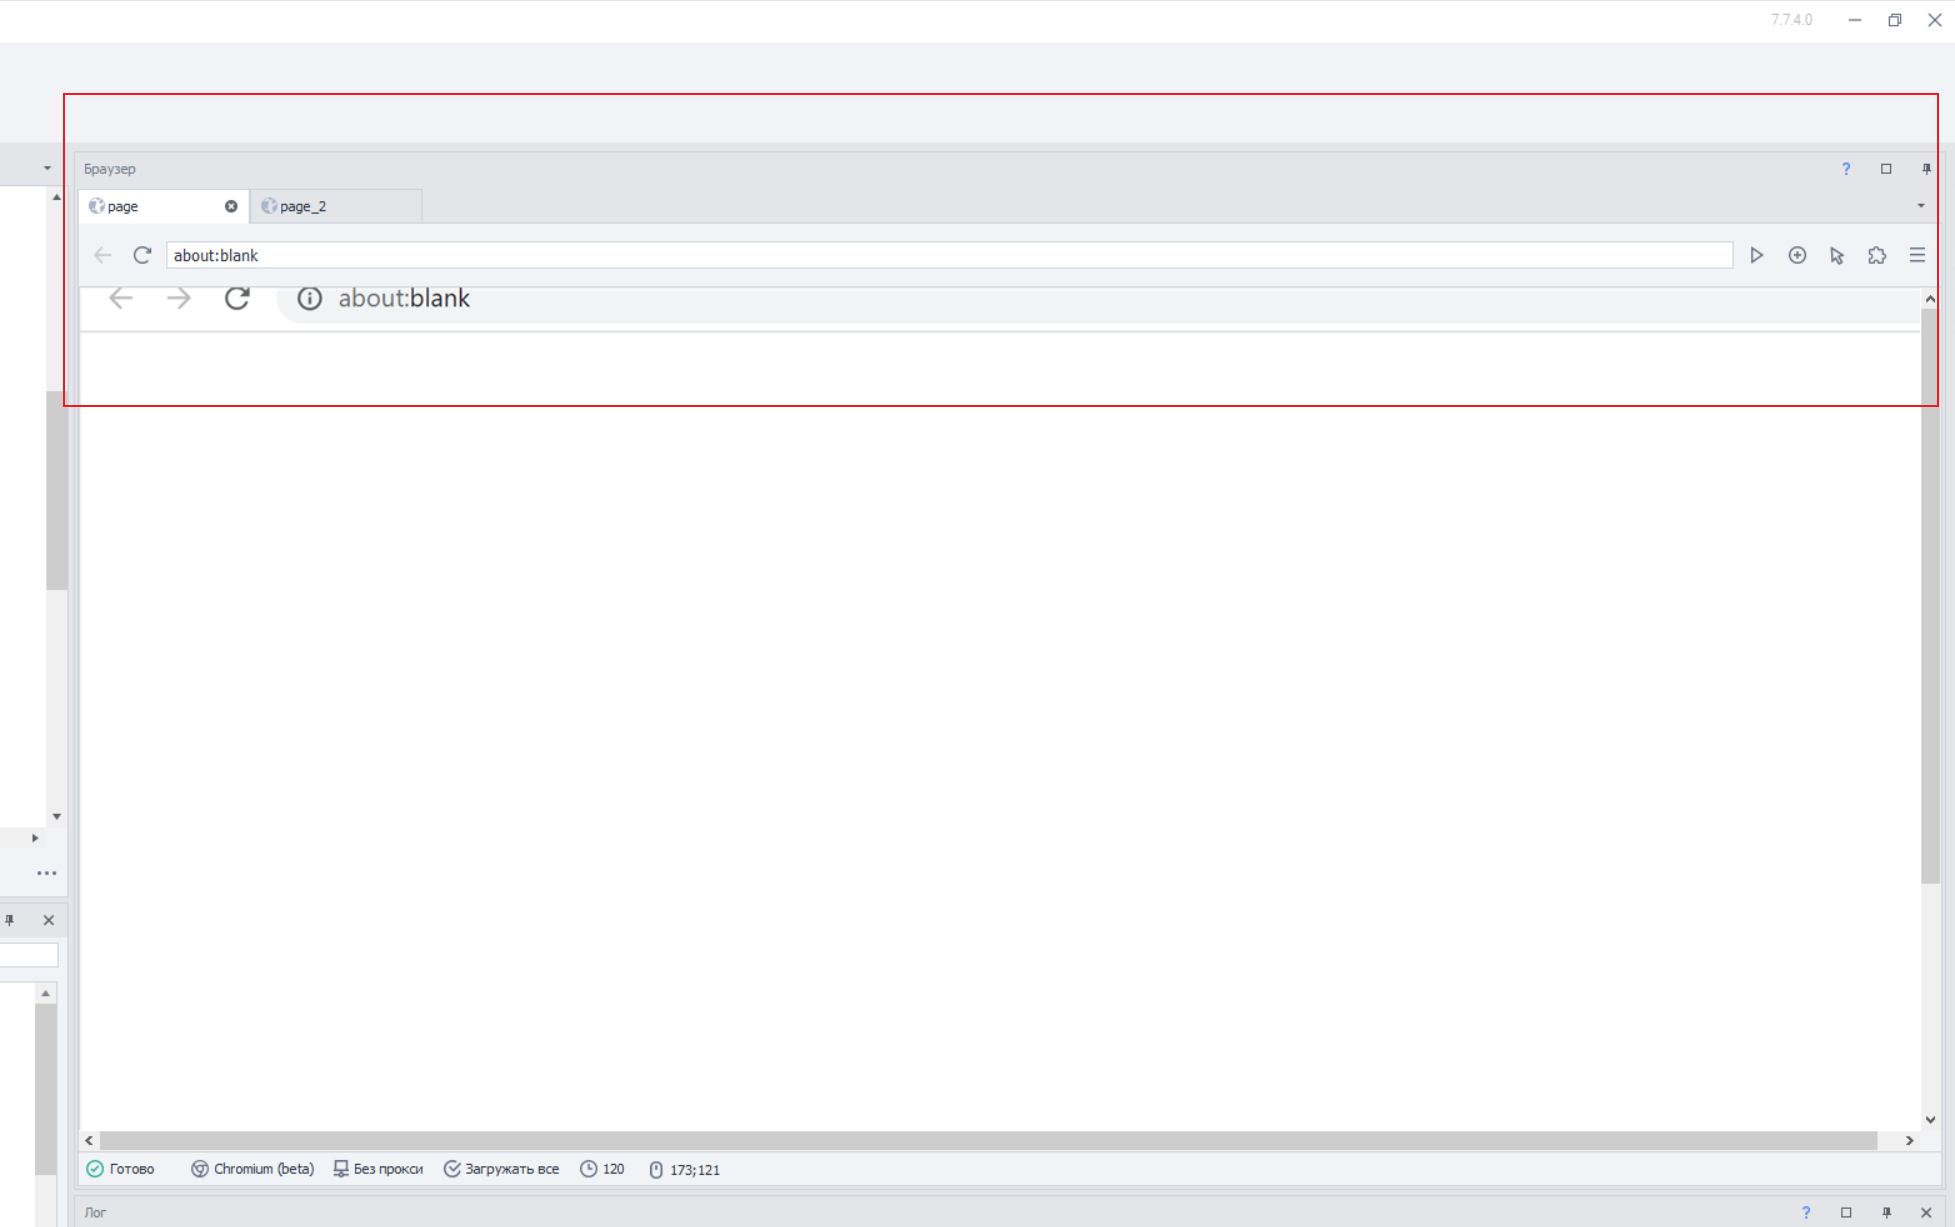Toggle the Без прокси proxy setting
Image resolution: width=1955 pixels, height=1227 pixels.
(x=378, y=1169)
